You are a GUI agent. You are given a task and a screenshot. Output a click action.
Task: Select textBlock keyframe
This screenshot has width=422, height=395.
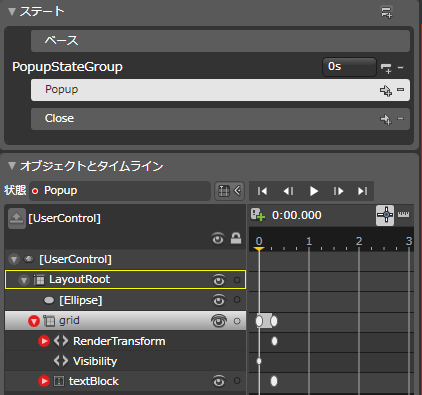point(274,381)
